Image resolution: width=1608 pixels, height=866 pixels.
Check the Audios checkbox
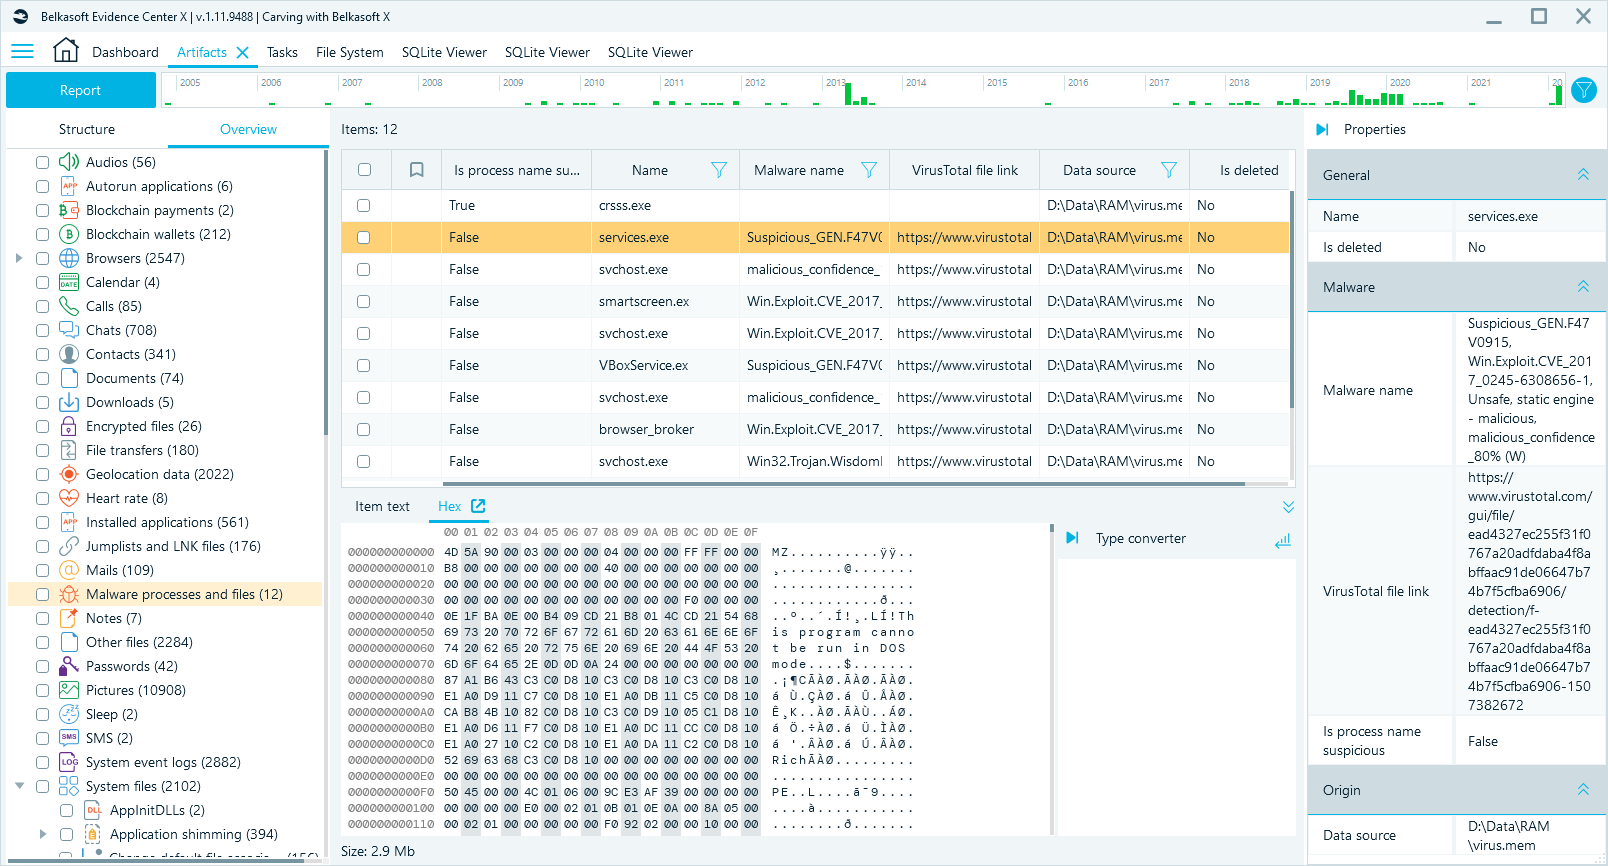pos(42,162)
